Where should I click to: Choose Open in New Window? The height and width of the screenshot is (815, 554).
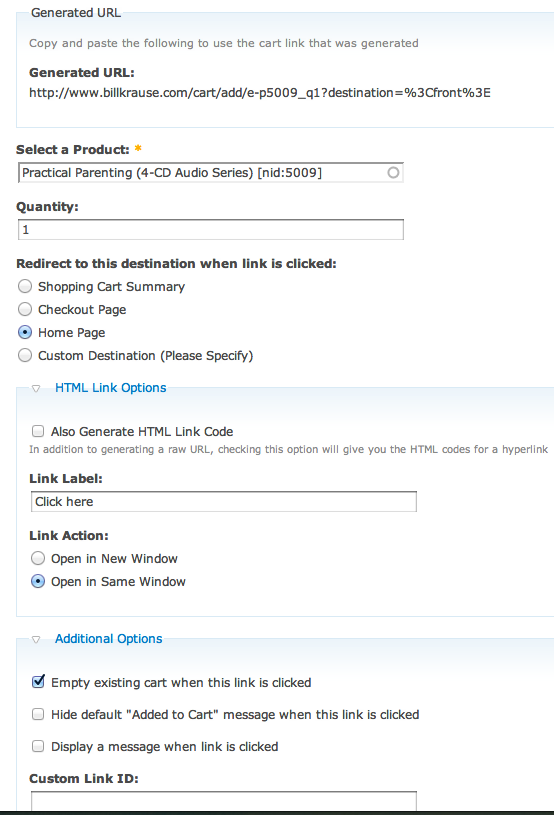click(x=38, y=558)
